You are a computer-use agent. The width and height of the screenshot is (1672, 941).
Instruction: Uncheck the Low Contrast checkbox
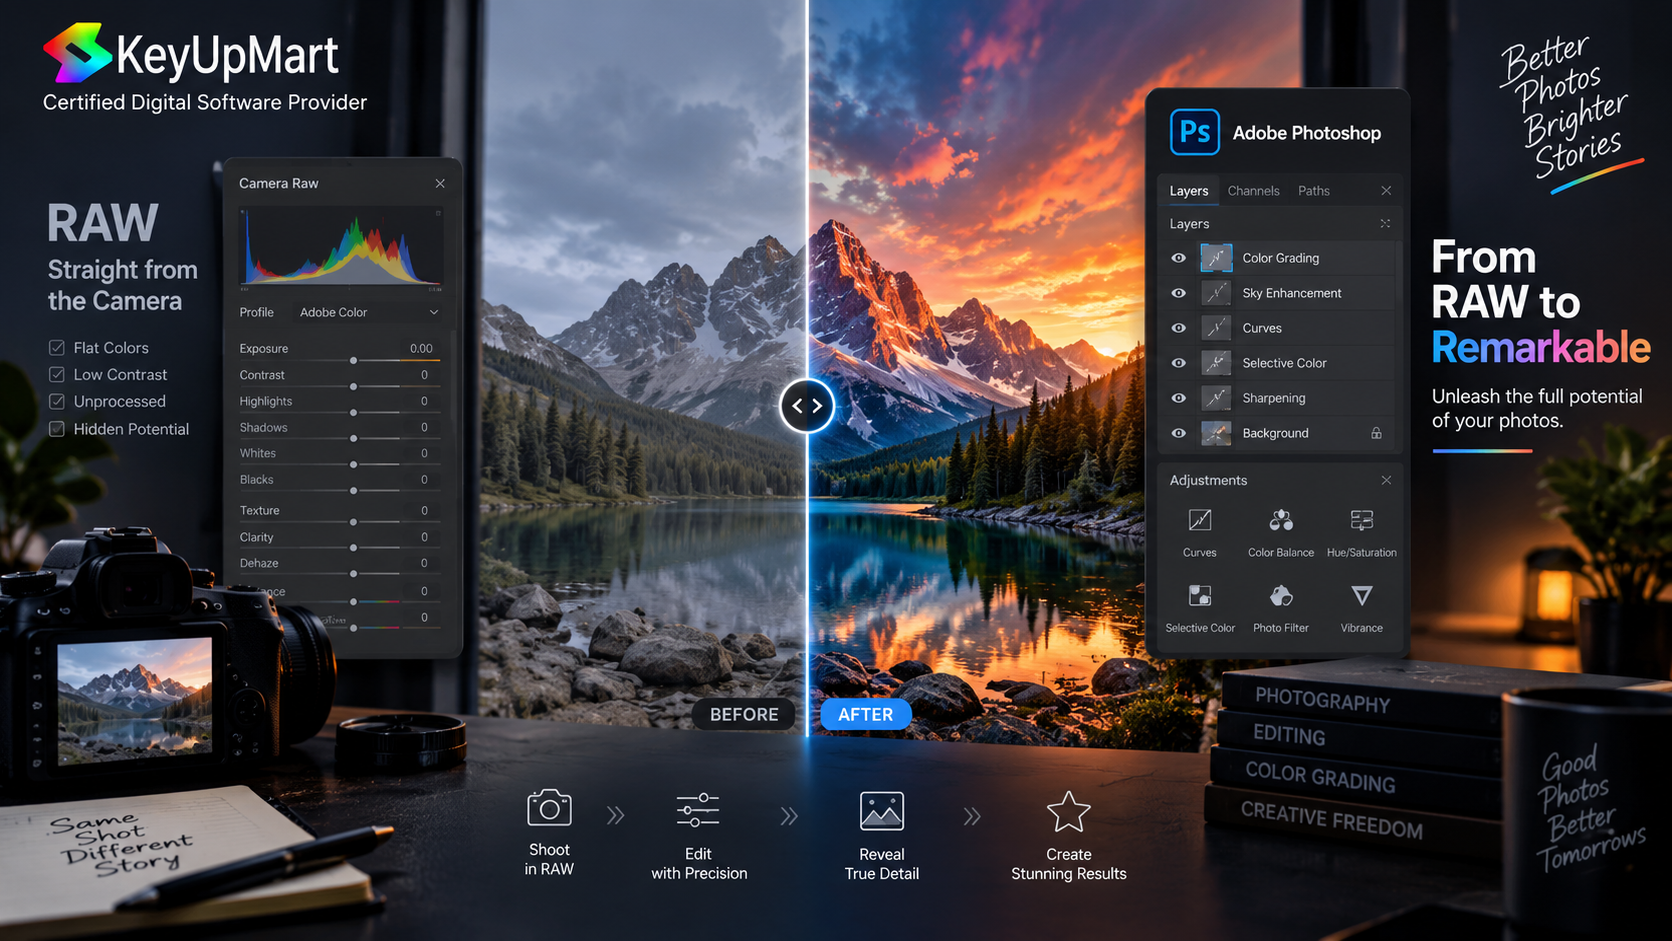(x=57, y=374)
